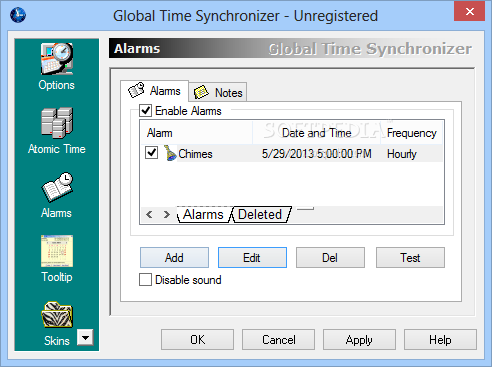Click the left arrow in the list tab scroller
492x367 pixels.
tap(150, 215)
